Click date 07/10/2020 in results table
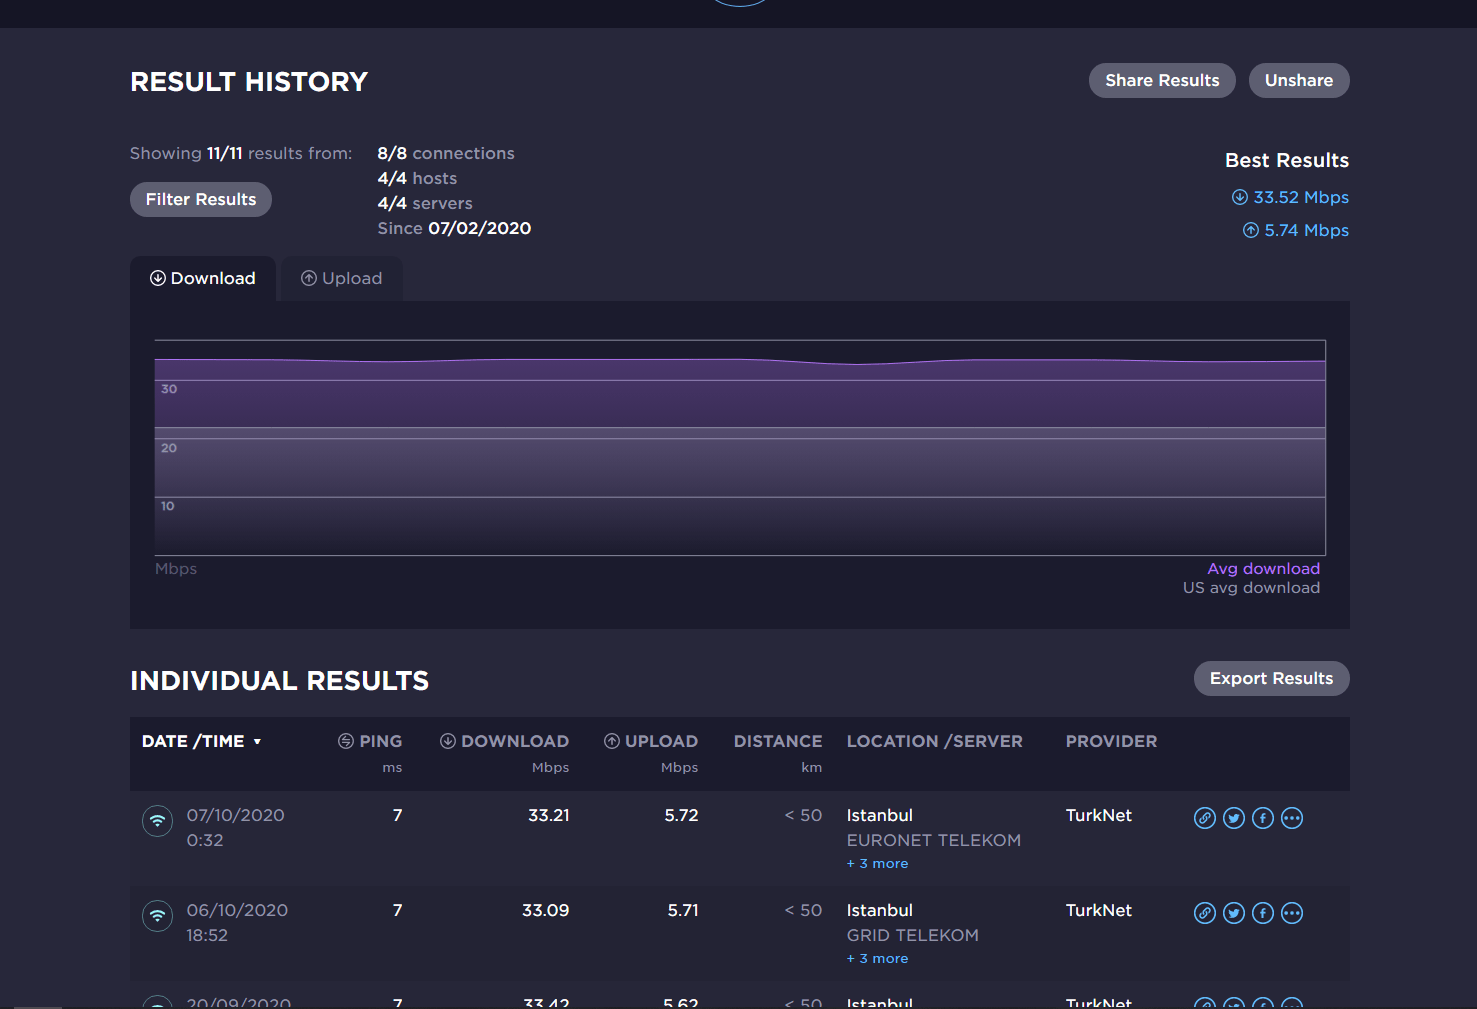The width and height of the screenshot is (1477, 1009). click(x=236, y=815)
